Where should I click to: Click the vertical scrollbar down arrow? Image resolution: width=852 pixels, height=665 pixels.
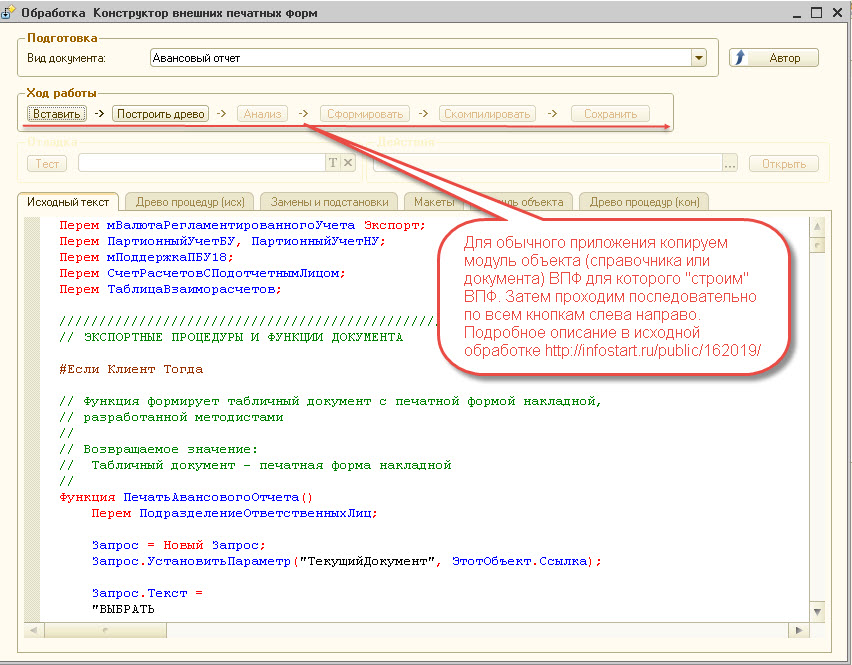pyautogui.click(x=818, y=611)
